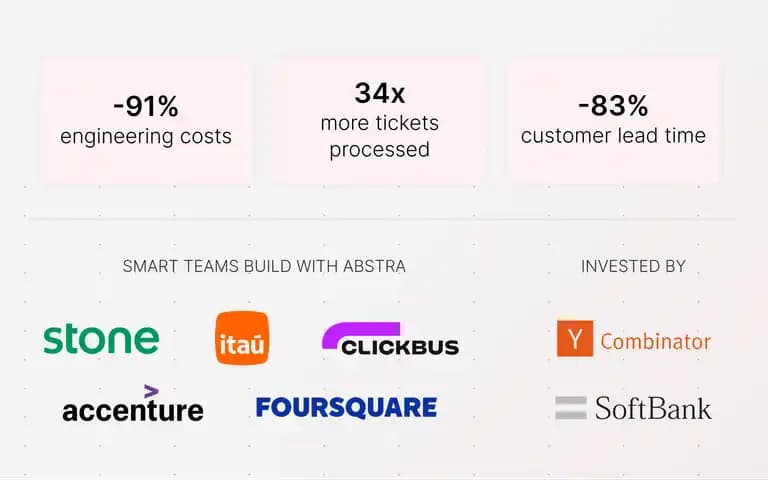Click the 'Smart teams build with Abstra' heading
768x480 pixels.
click(264, 266)
